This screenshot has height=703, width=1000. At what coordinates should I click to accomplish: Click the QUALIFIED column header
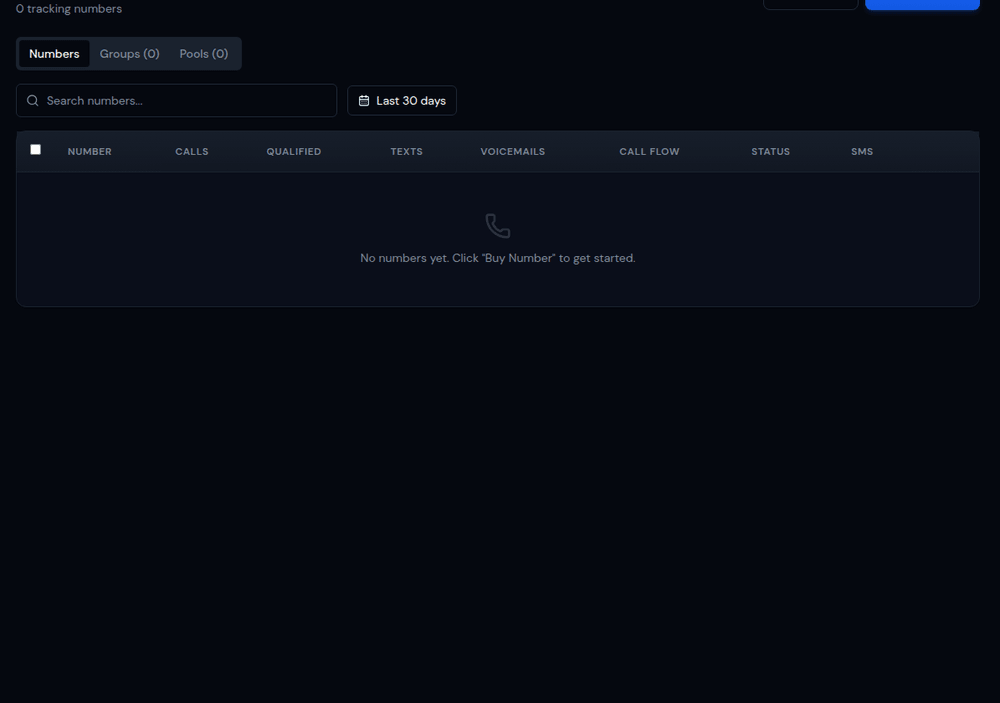(x=293, y=152)
